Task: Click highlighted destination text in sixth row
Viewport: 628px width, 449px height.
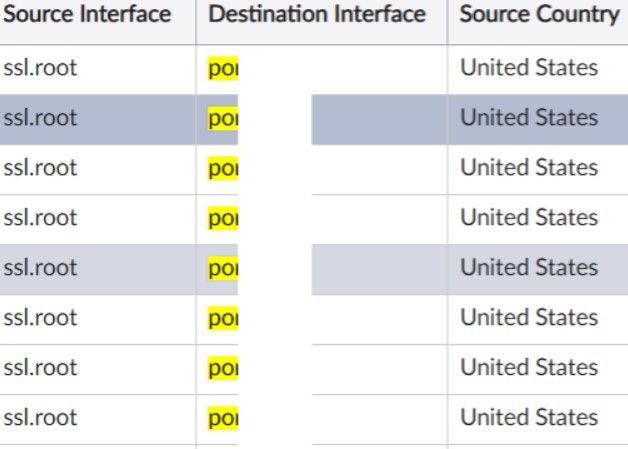Action: click(x=222, y=319)
